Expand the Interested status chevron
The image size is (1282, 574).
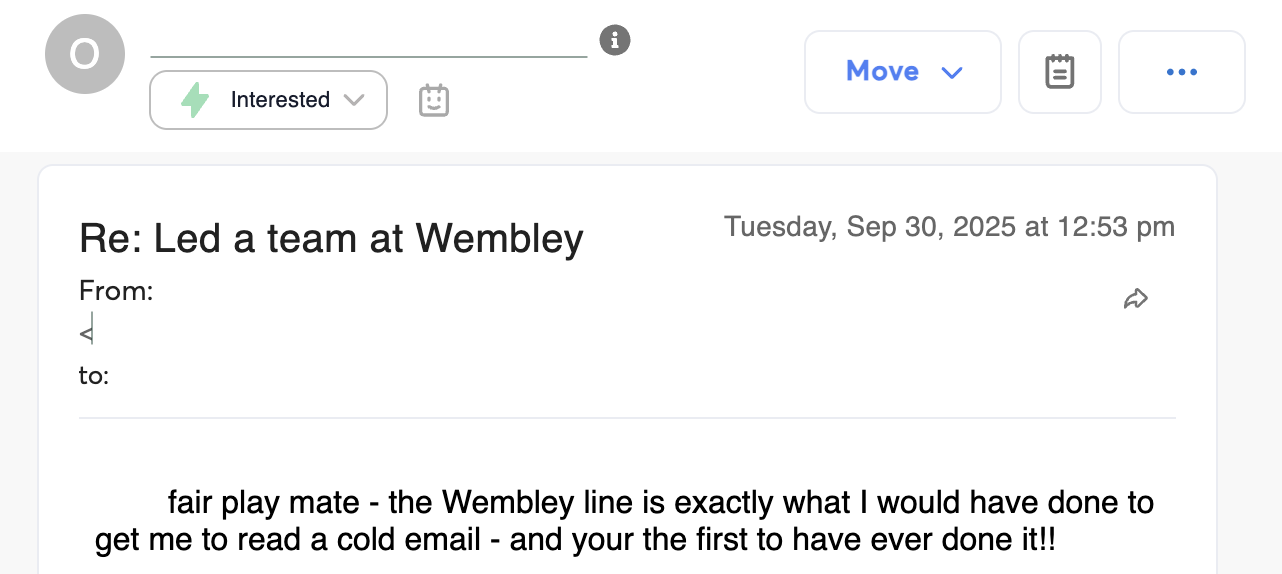(x=353, y=100)
